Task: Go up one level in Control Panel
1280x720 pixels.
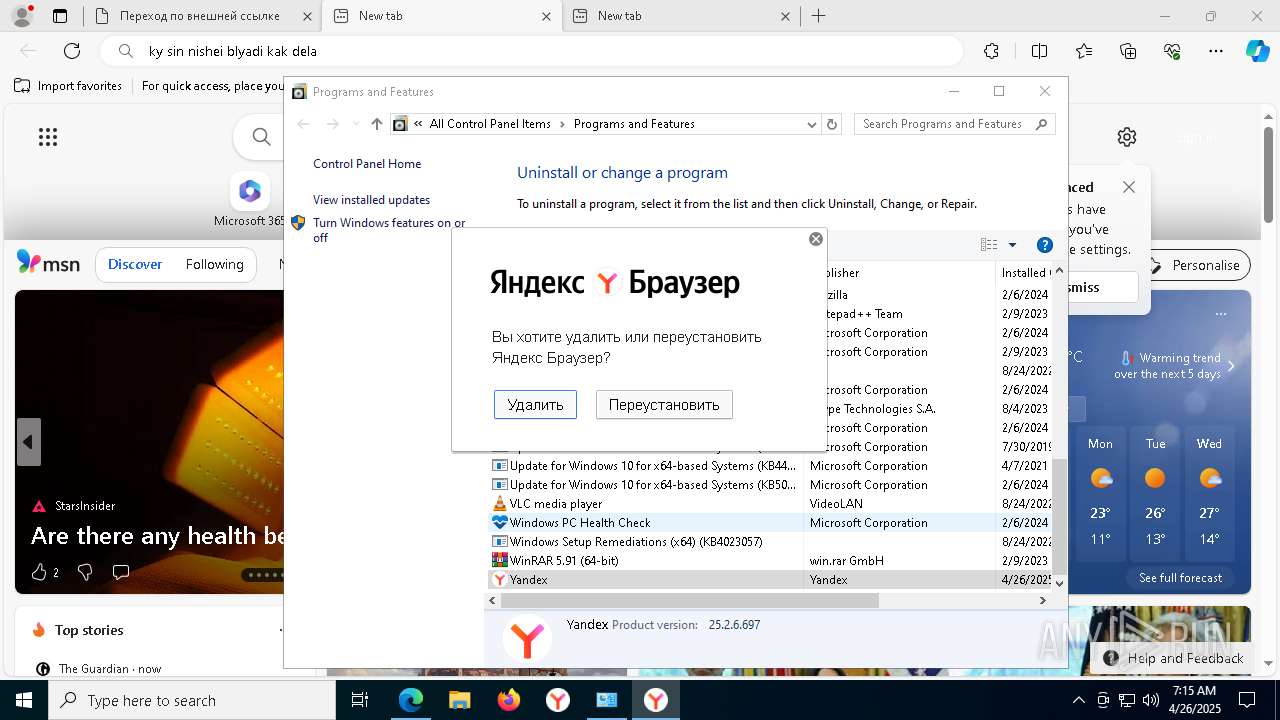Action: 376,124
